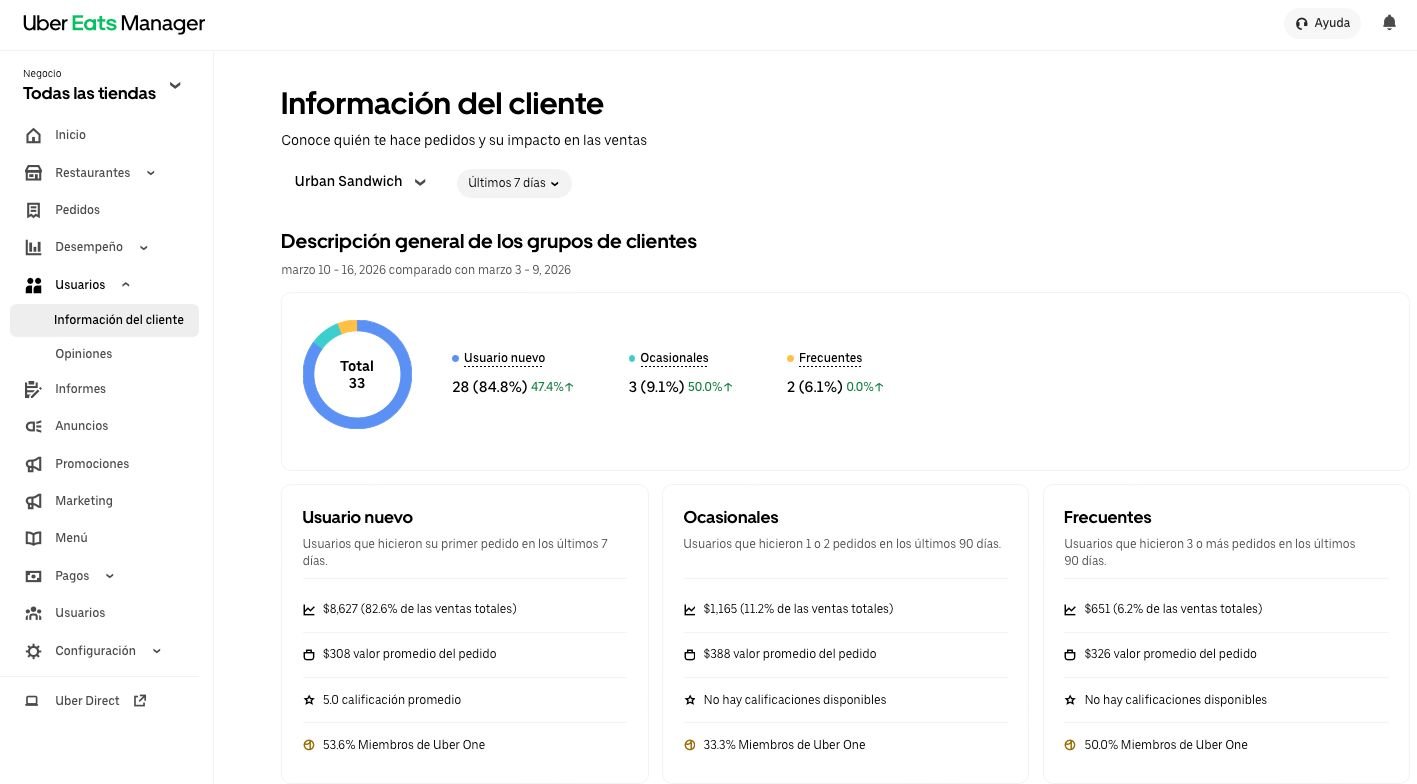Click the Total 33 donut chart
Image resolution: width=1417 pixels, height=784 pixels.
pyautogui.click(x=357, y=374)
